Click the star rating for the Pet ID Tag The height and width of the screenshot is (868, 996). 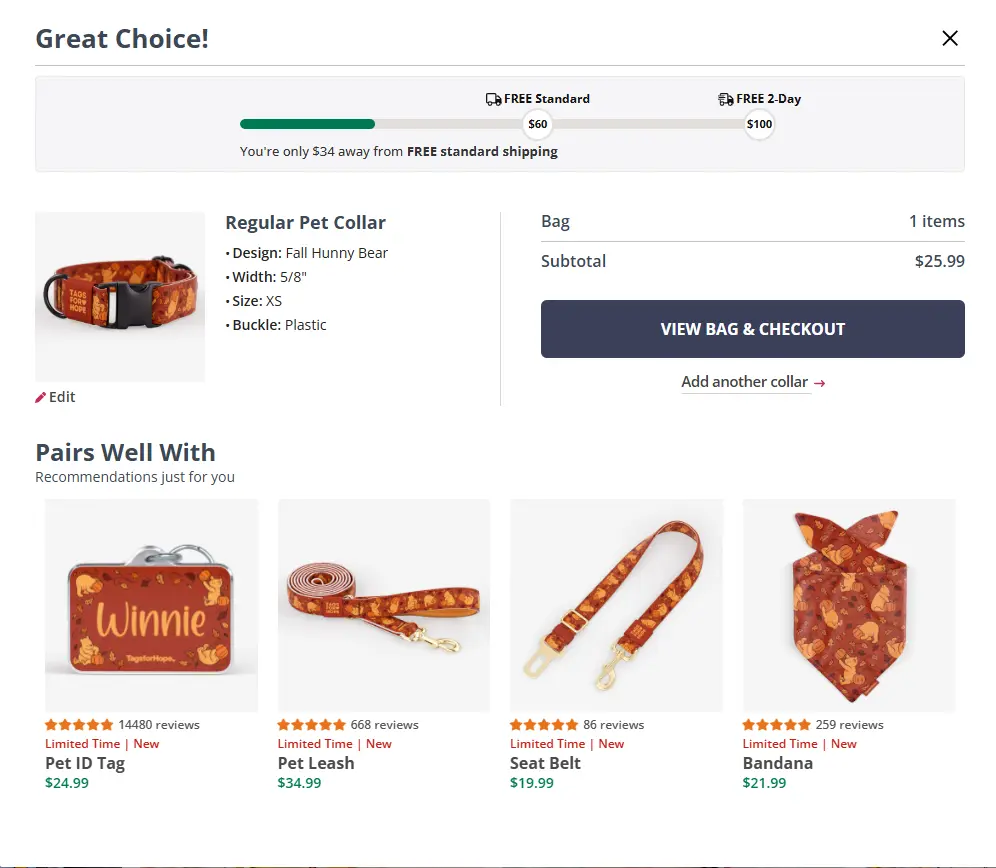(77, 724)
